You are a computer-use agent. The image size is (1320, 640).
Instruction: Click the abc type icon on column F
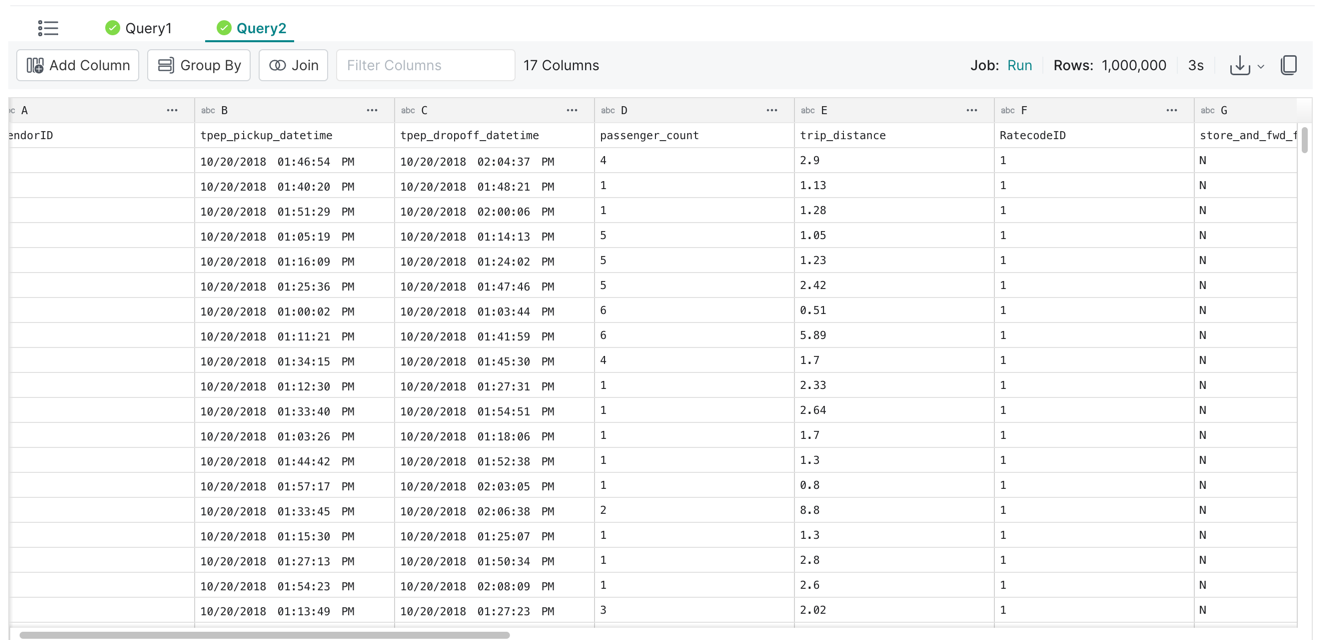pyautogui.click(x=1008, y=111)
